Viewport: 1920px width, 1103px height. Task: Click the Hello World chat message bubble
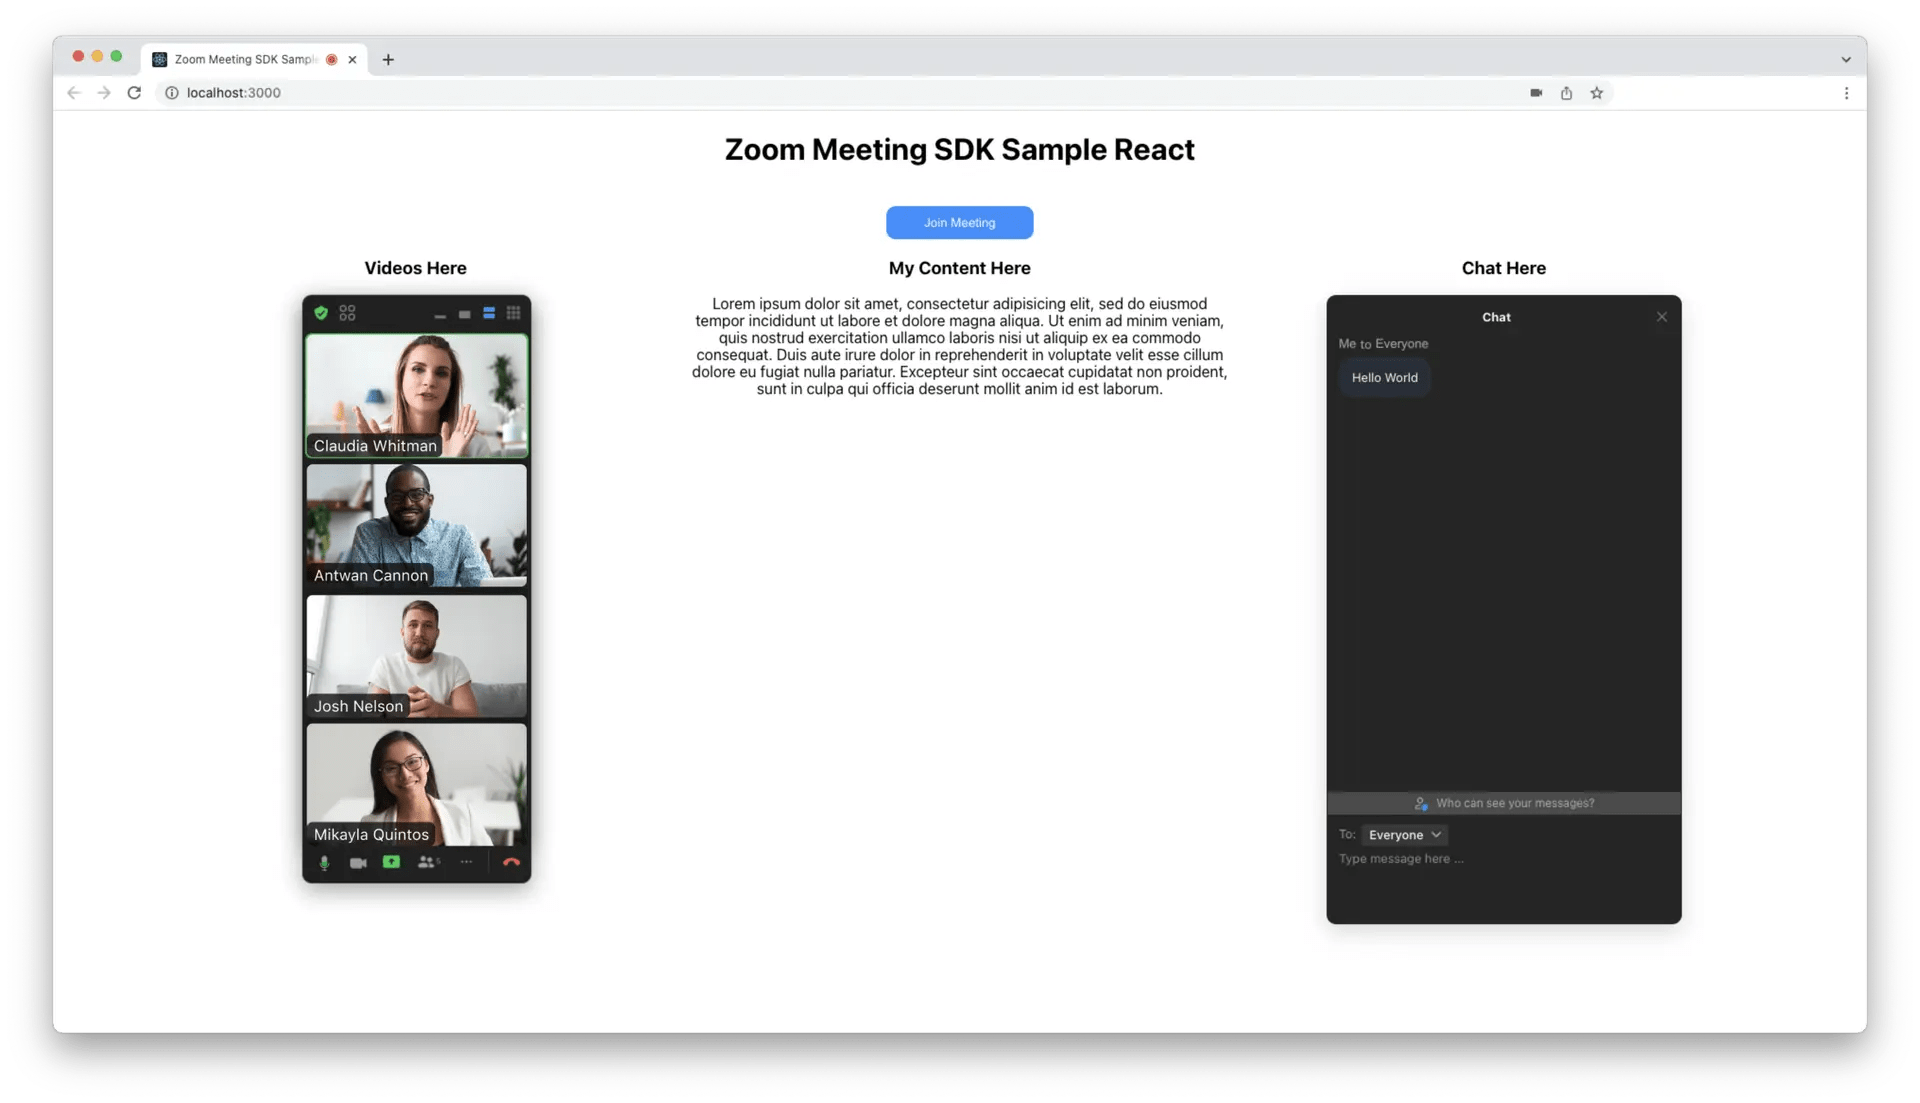[x=1384, y=377]
